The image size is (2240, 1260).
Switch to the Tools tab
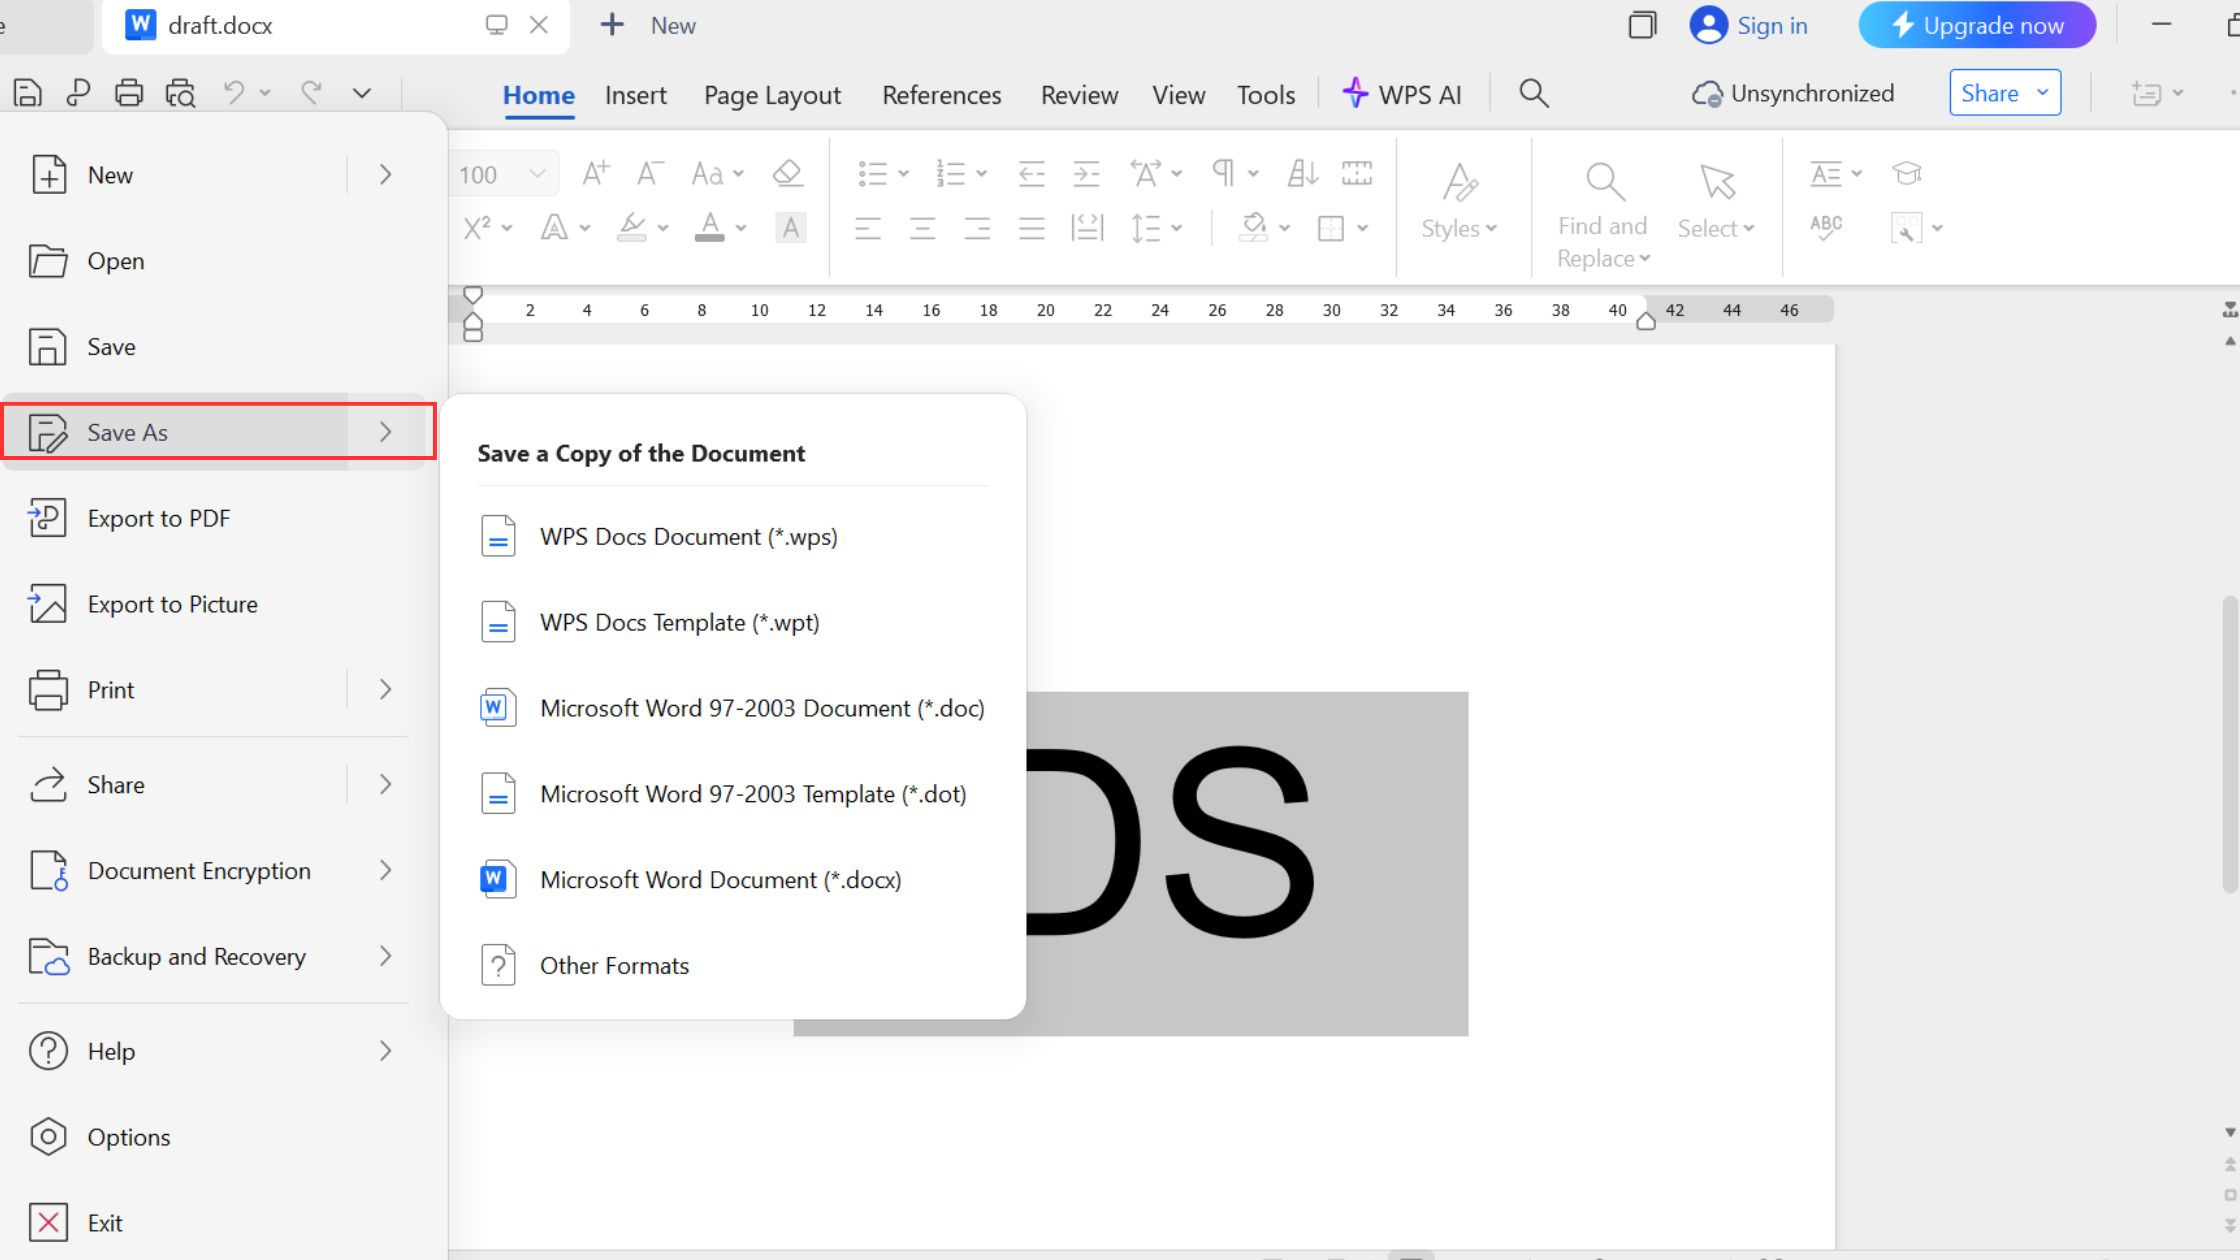click(1266, 95)
